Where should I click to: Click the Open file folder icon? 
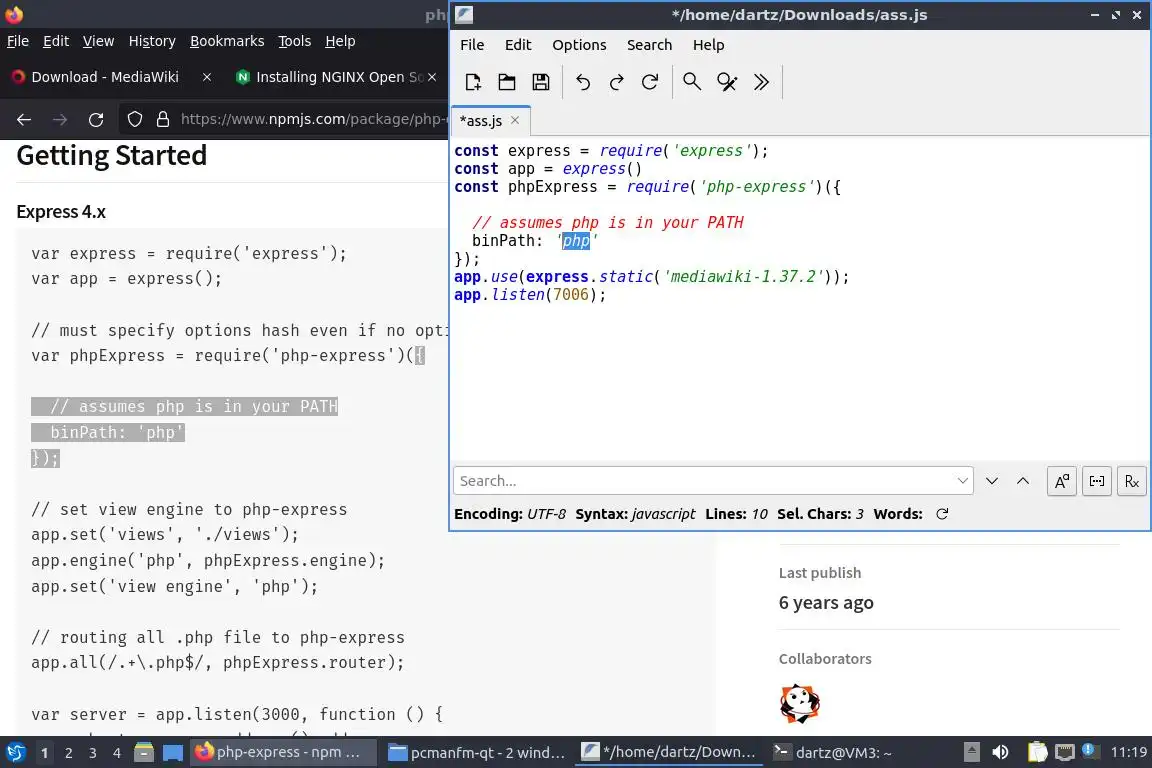(507, 82)
